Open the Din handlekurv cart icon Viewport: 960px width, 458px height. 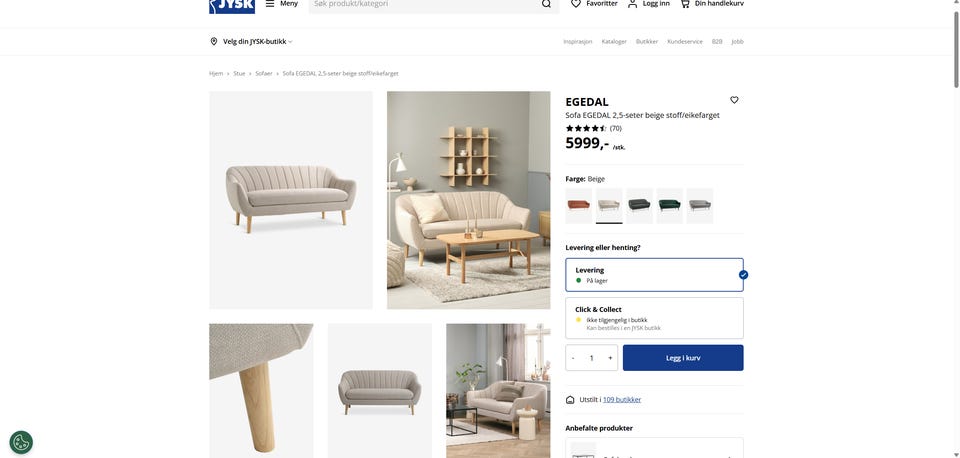tap(684, 4)
